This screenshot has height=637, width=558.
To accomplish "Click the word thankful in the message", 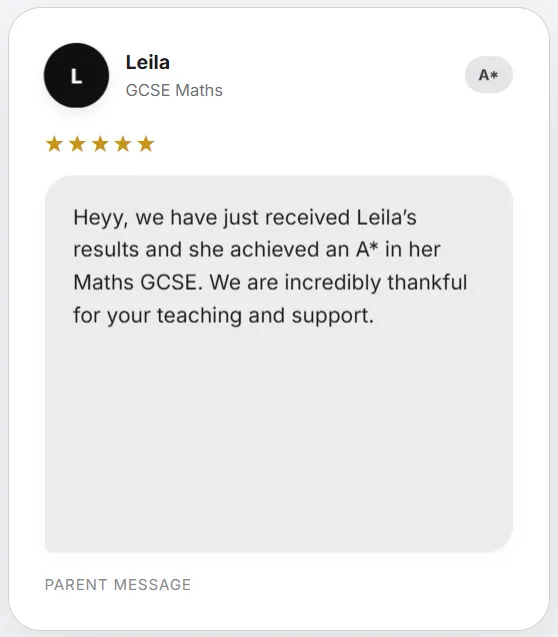I will click(427, 282).
